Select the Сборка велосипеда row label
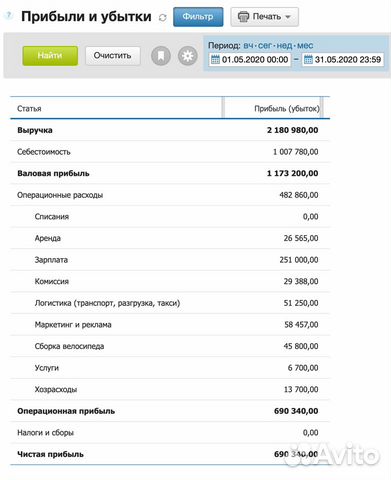391x480 pixels. click(69, 346)
